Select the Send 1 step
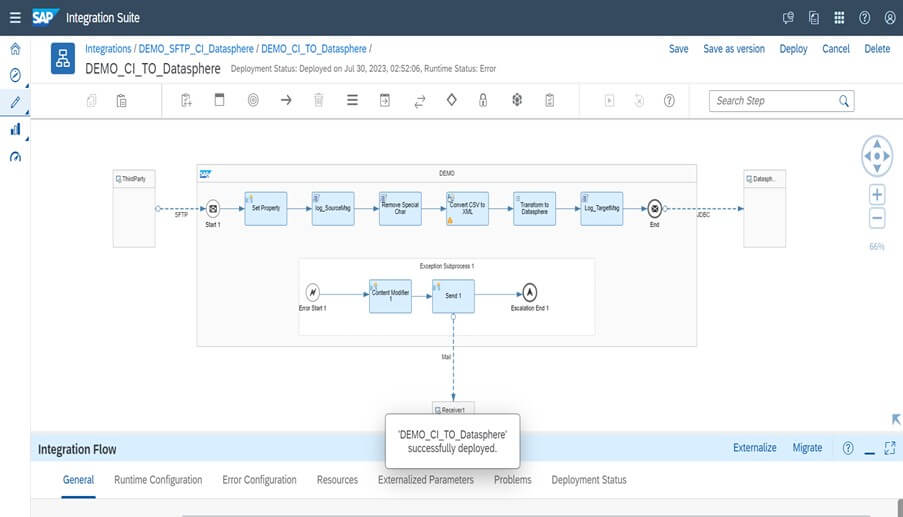 pyautogui.click(x=453, y=296)
